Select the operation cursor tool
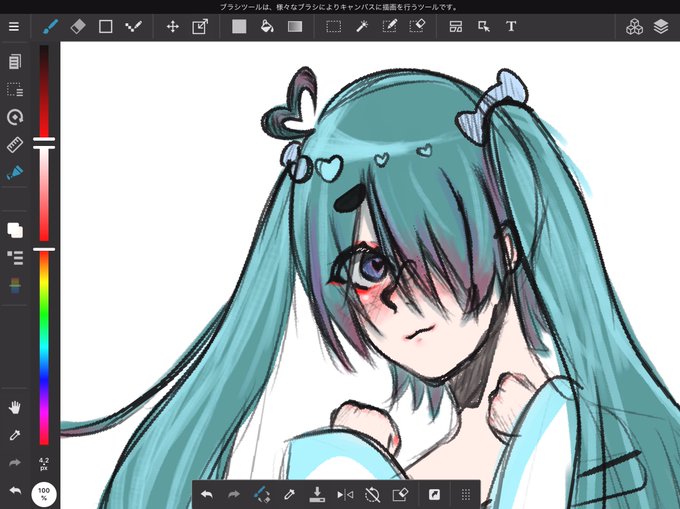The image size is (680, 509). tap(484, 26)
